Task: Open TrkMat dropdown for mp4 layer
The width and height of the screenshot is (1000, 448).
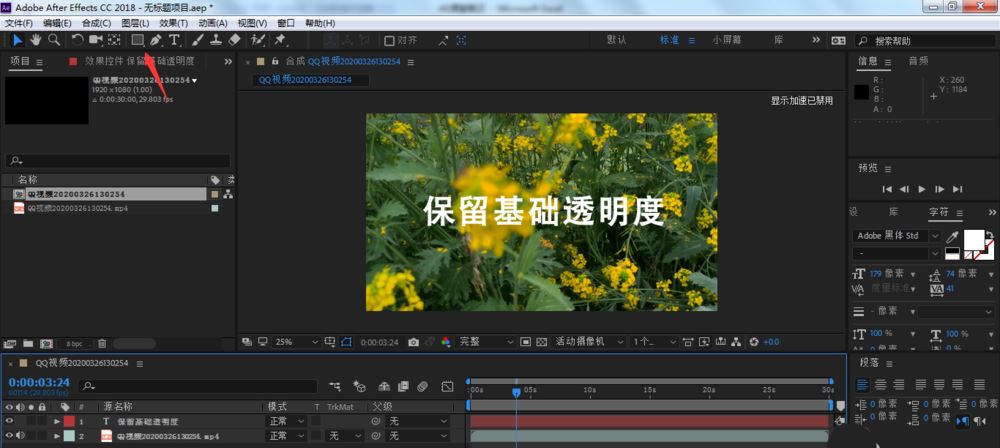Action: 344,436
